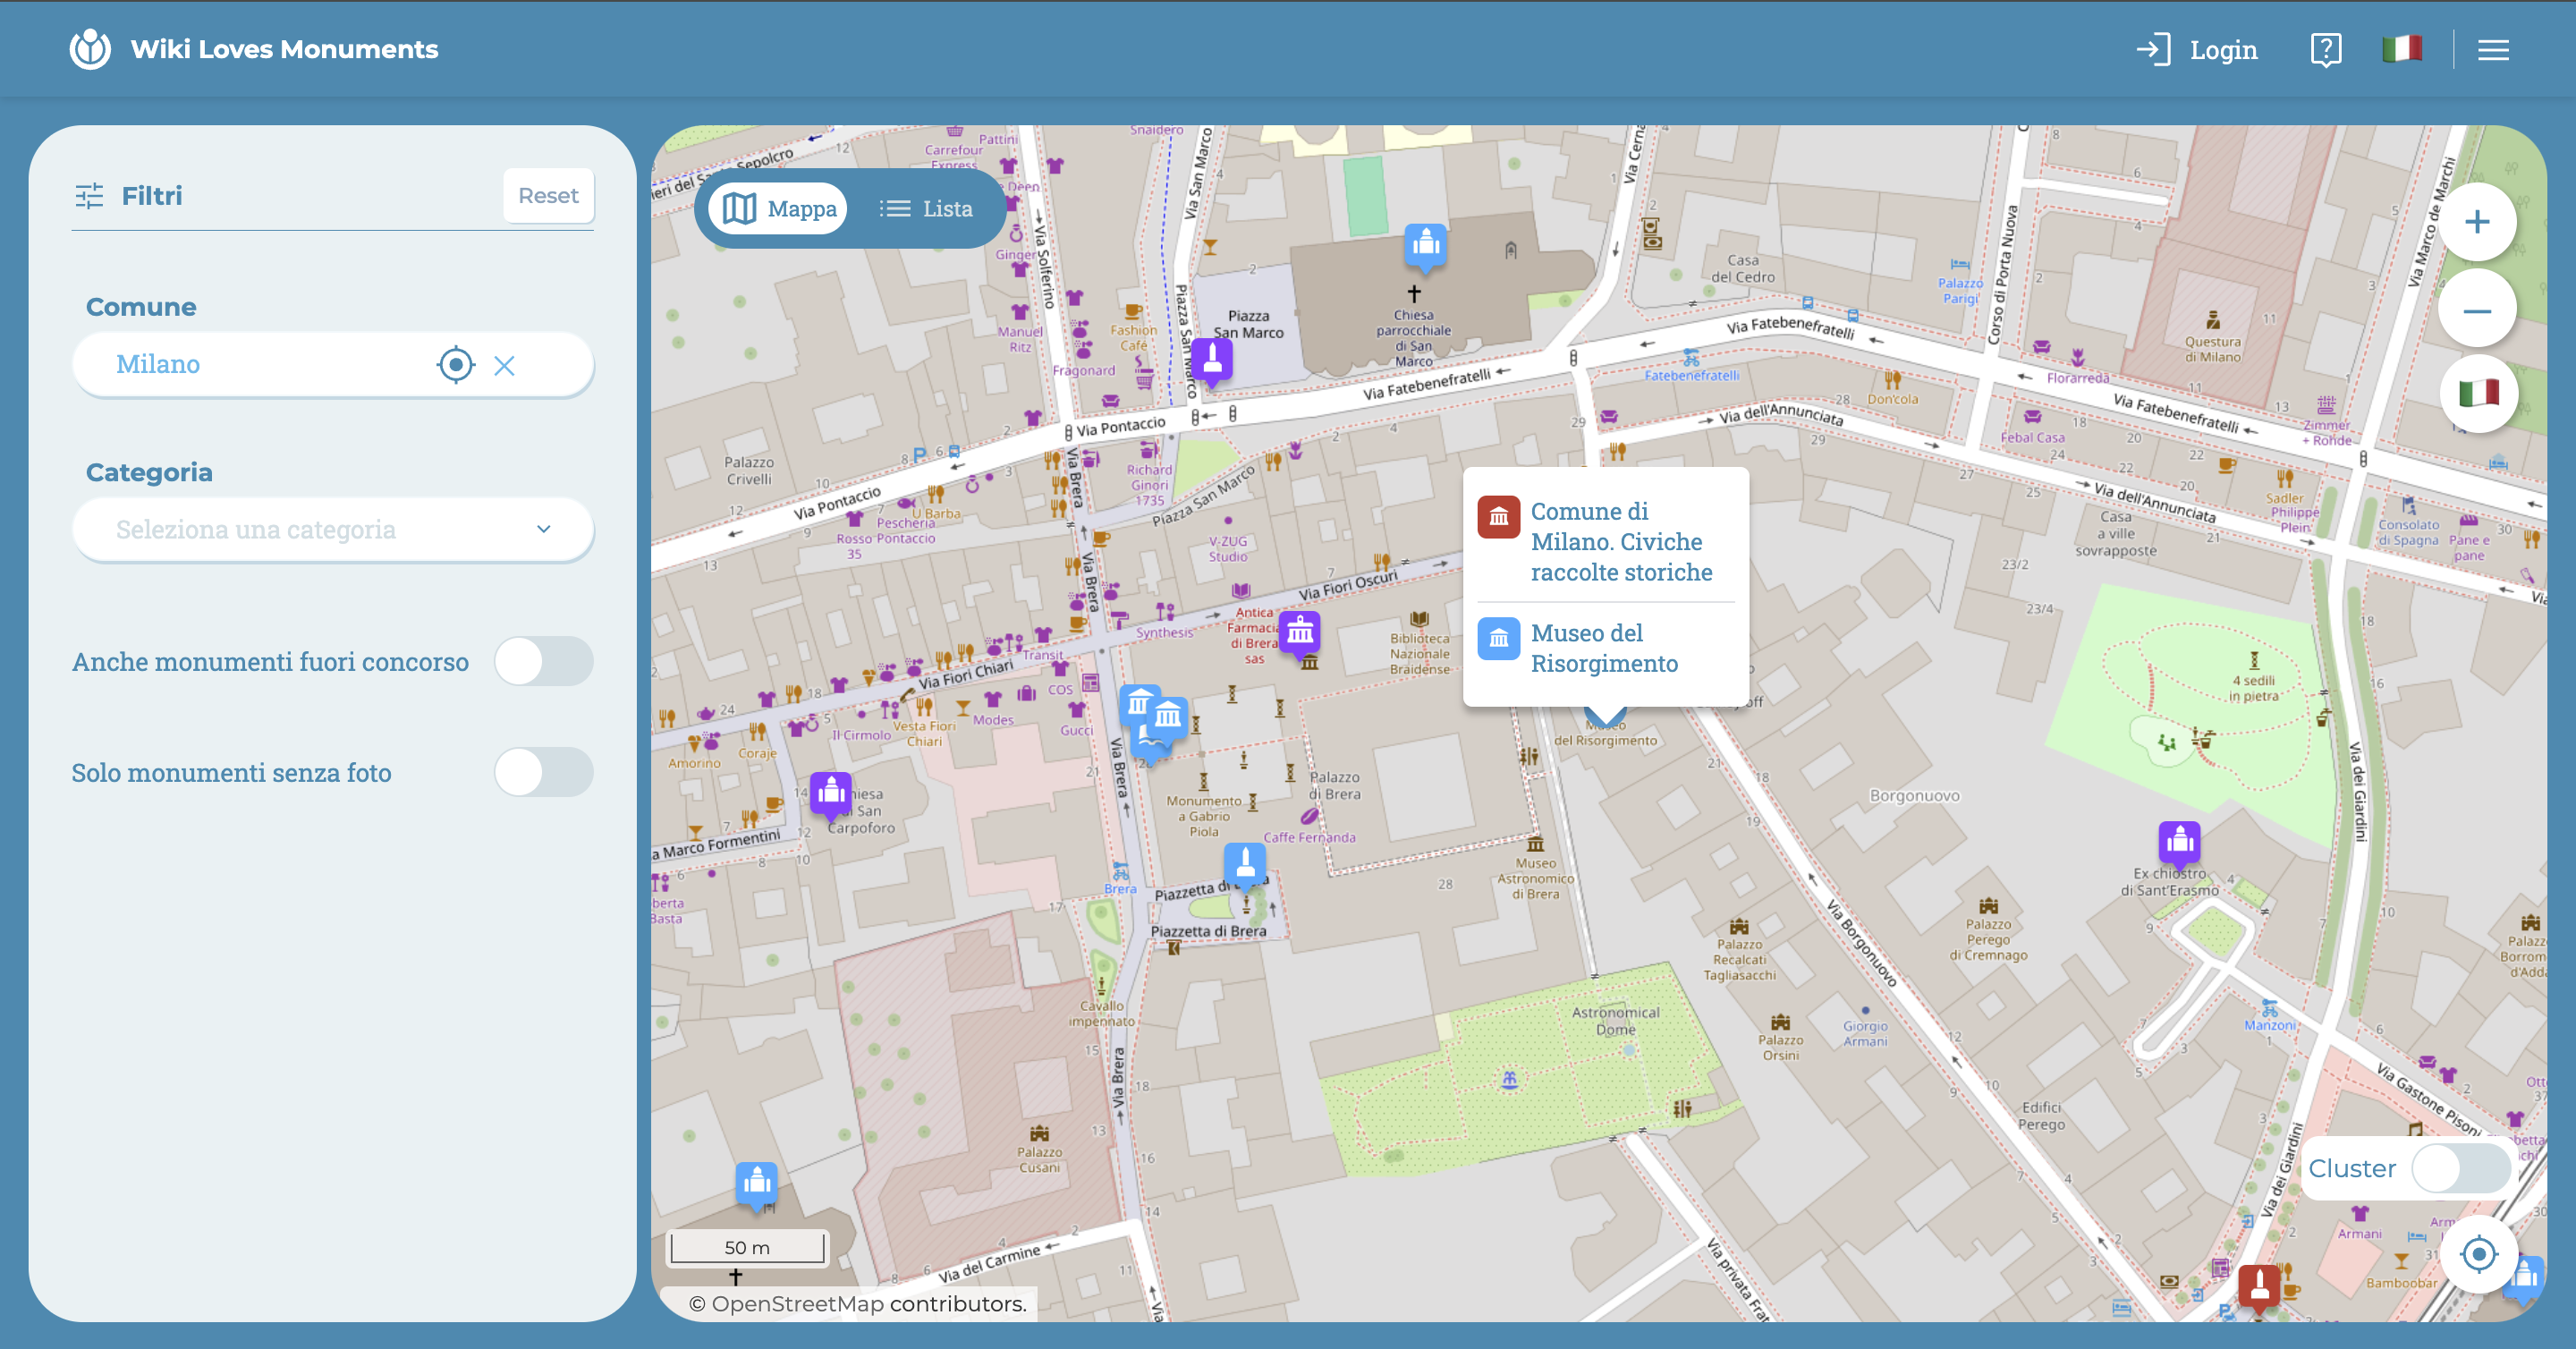Open the hamburger menu in header
This screenshot has height=1349, width=2576.
[x=2493, y=50]
